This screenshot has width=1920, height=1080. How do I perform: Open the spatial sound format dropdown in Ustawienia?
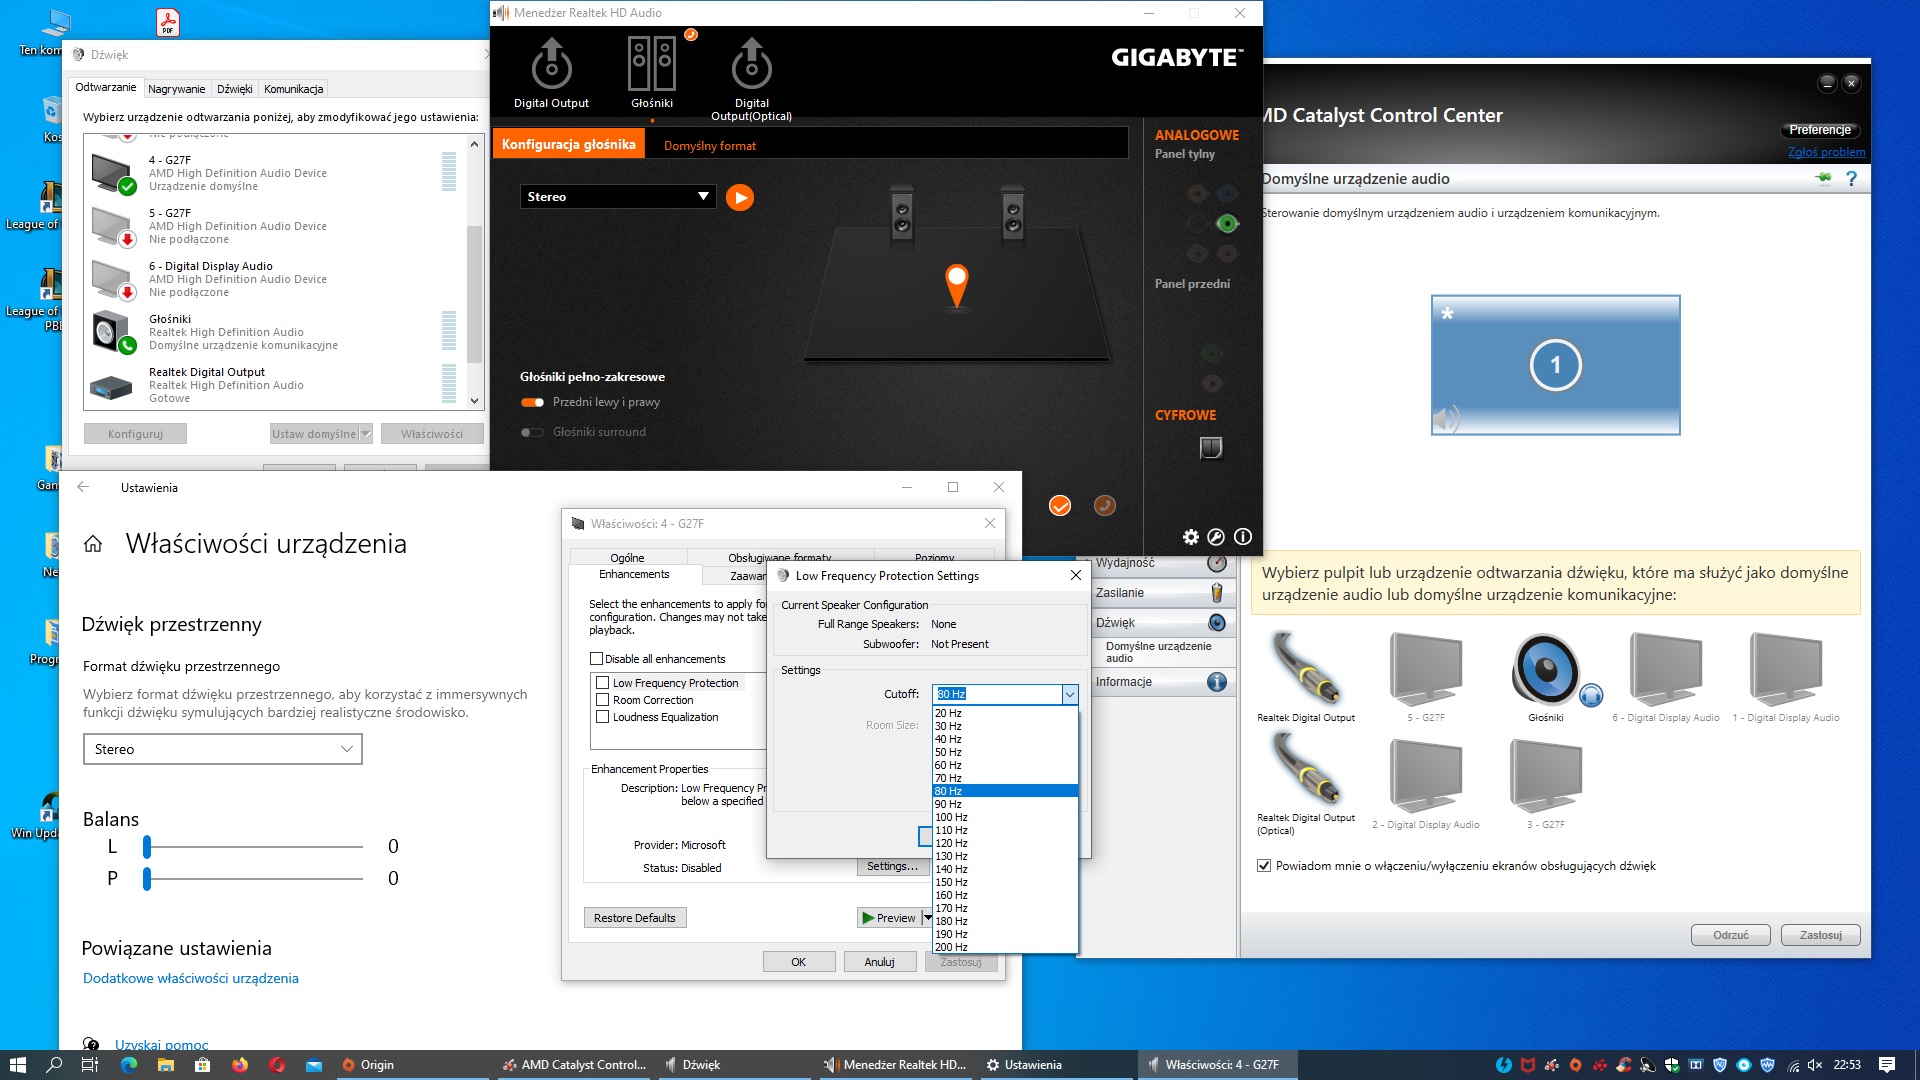(x=222, y=748)
